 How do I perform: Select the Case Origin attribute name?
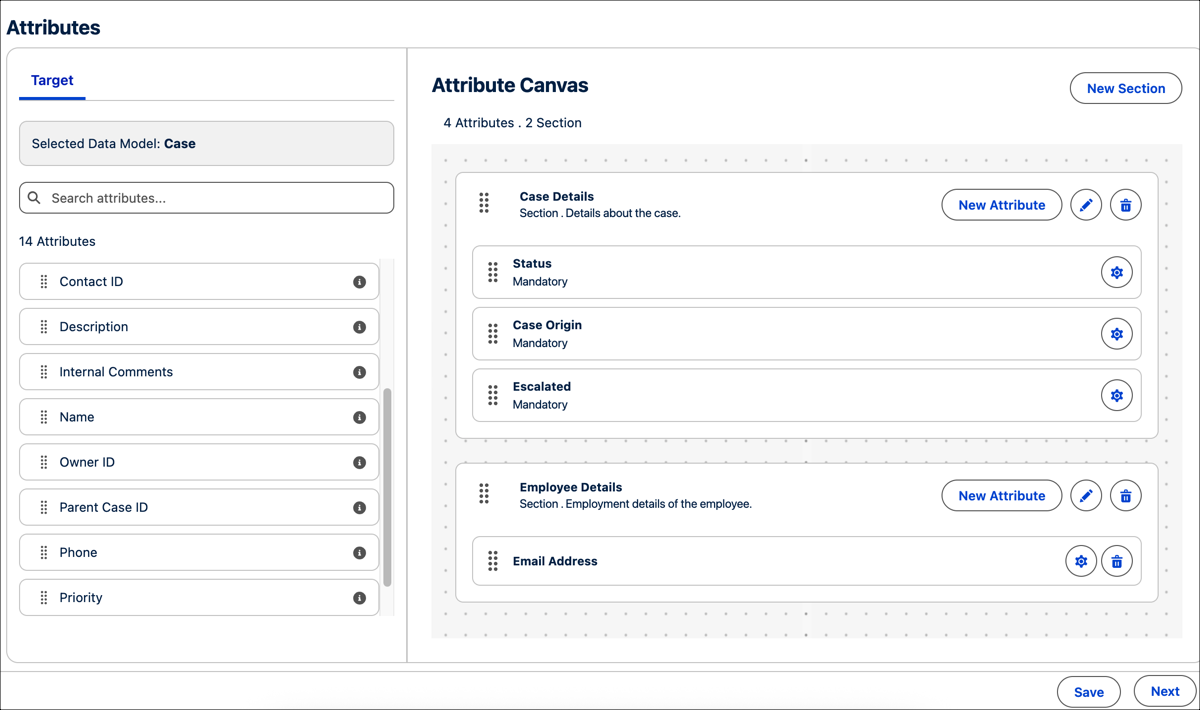pyautogui.click(x=547, y=325)
